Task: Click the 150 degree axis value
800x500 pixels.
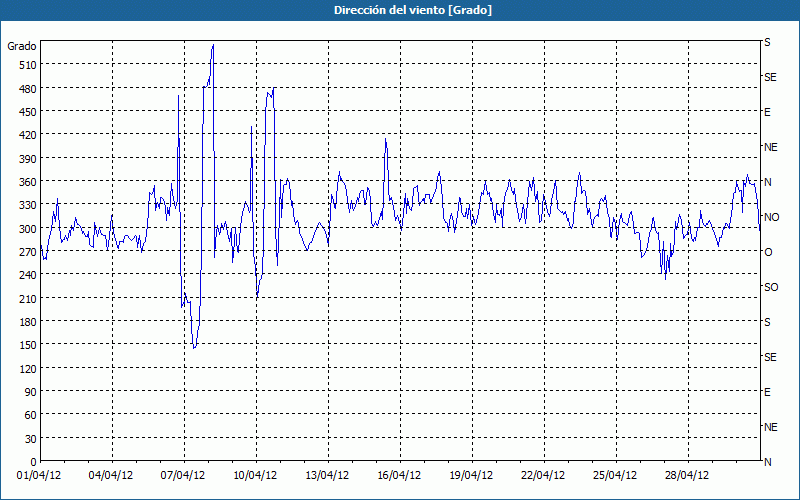Action: [x=28, y=345]
